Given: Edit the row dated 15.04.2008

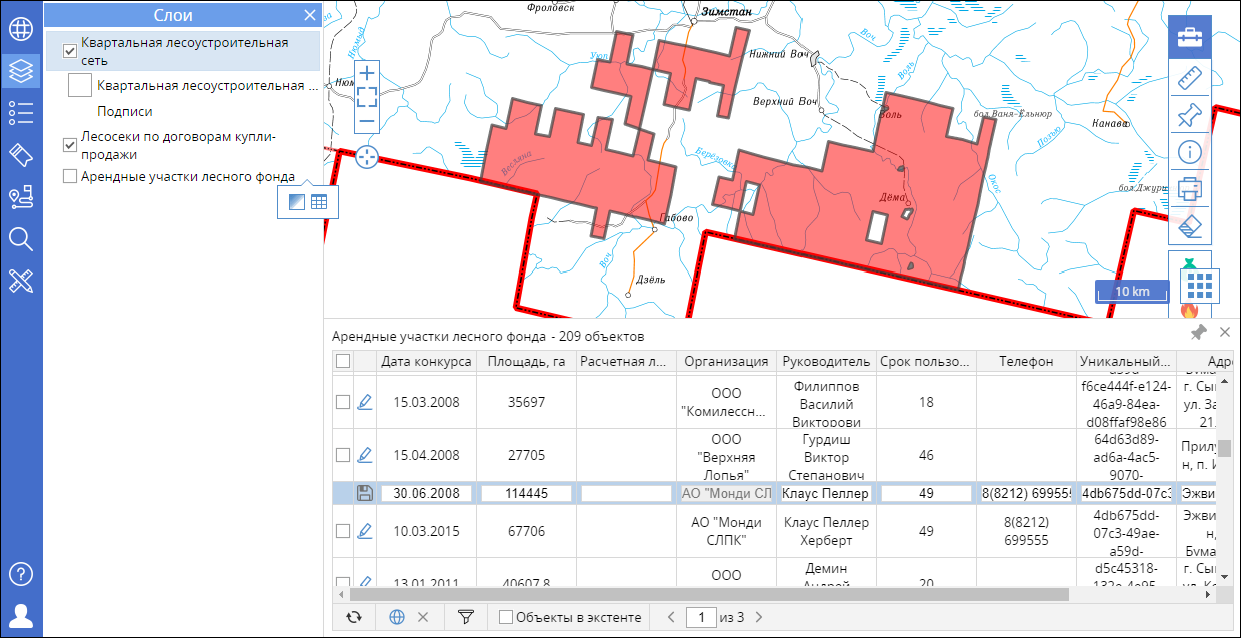Looking at the screenshot, I should tap(365, 455).
